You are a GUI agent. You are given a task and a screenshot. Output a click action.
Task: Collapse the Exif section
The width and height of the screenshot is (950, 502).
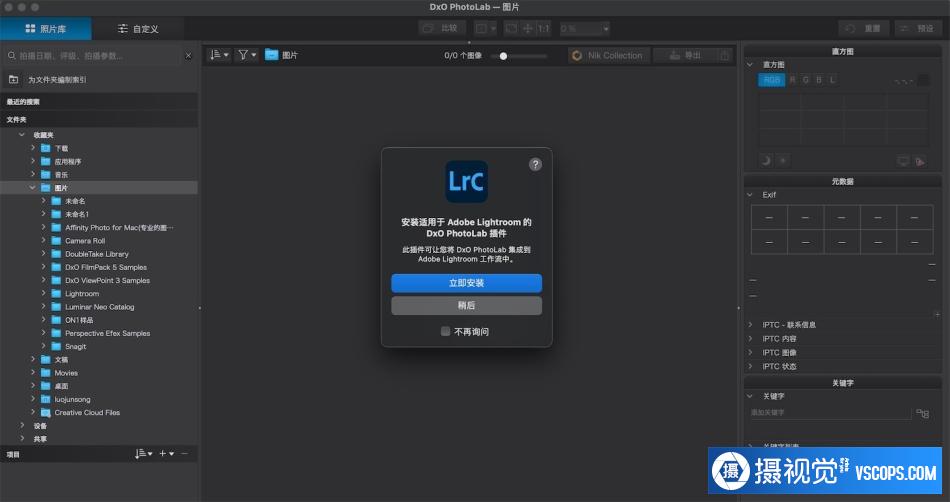(x=750, y=195)
